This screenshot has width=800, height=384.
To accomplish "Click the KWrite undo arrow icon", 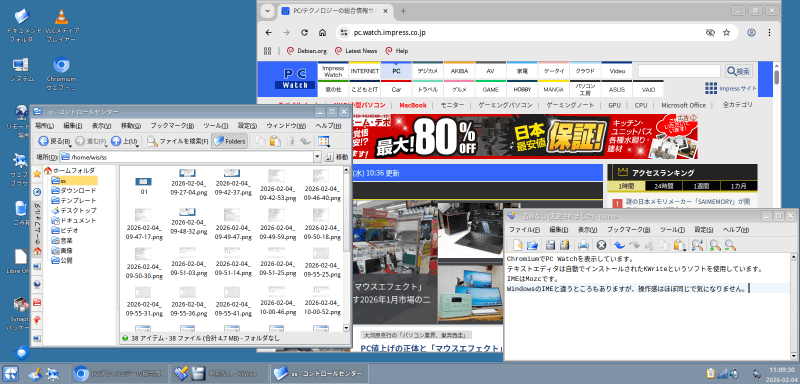I will pos(619,245).
